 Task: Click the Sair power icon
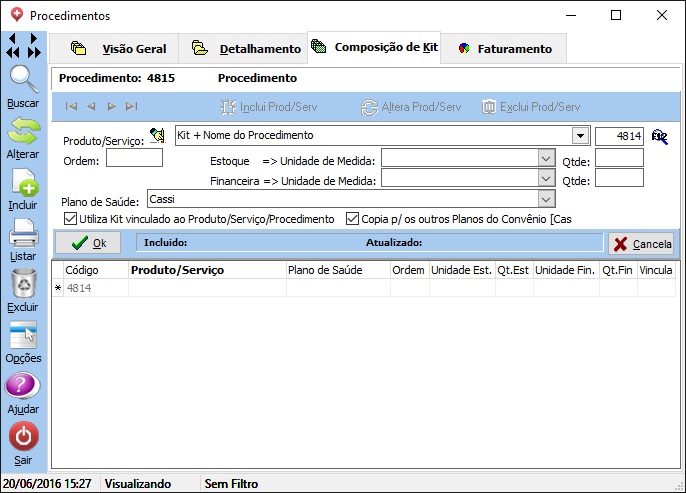(23, 436)
